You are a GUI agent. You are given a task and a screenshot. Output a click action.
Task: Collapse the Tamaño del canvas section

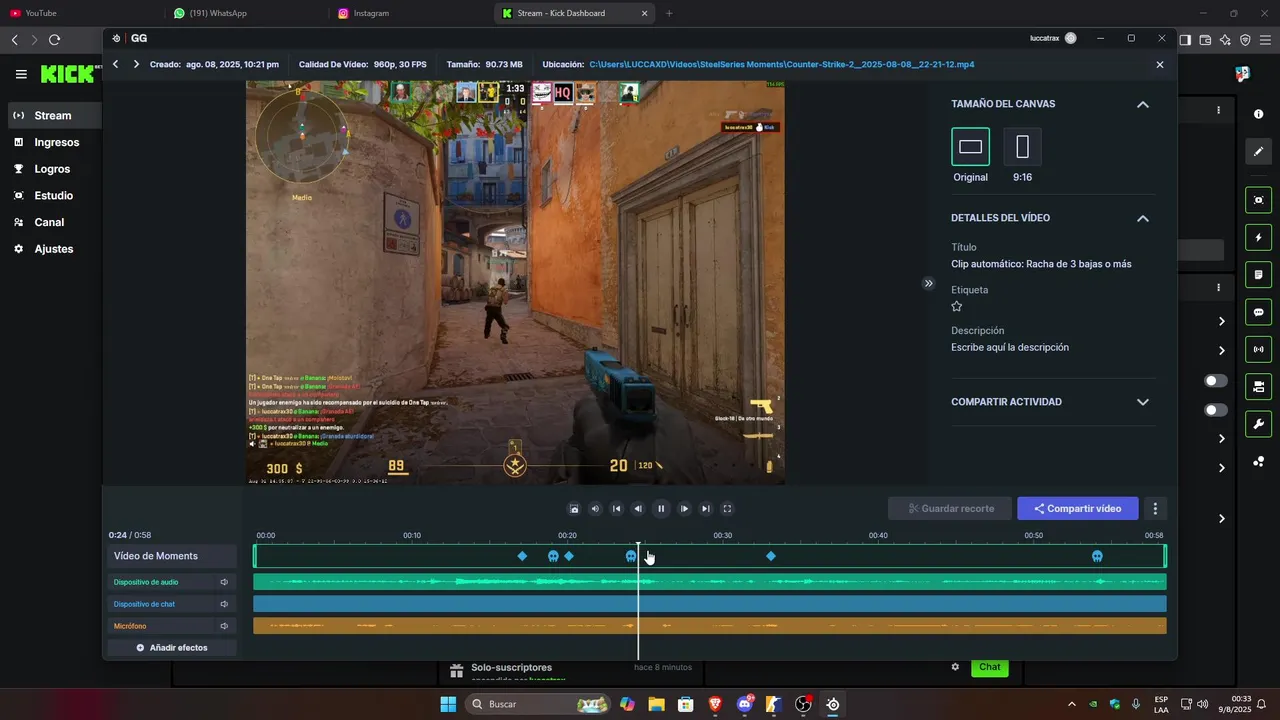[1142, 104]
